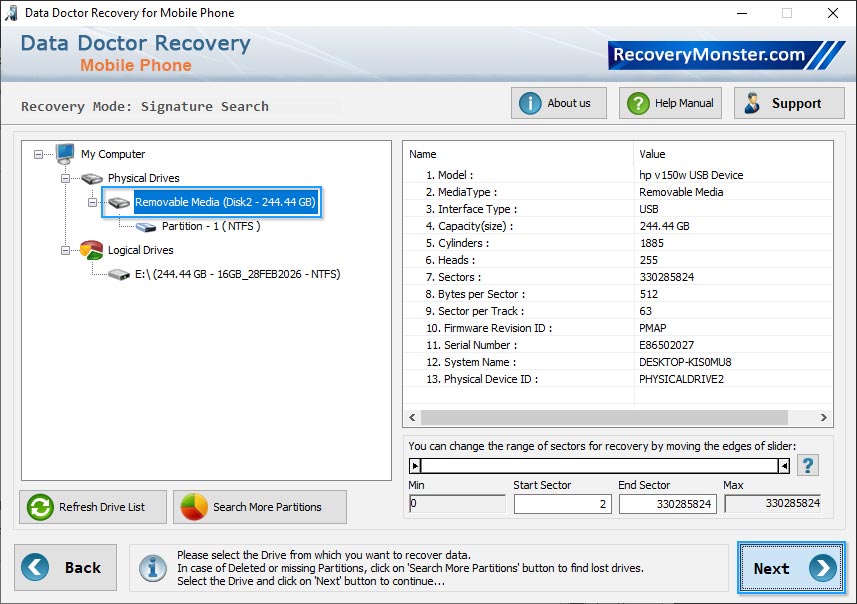Click the pie chart Search More Partitions icon

tap(197, 507)
